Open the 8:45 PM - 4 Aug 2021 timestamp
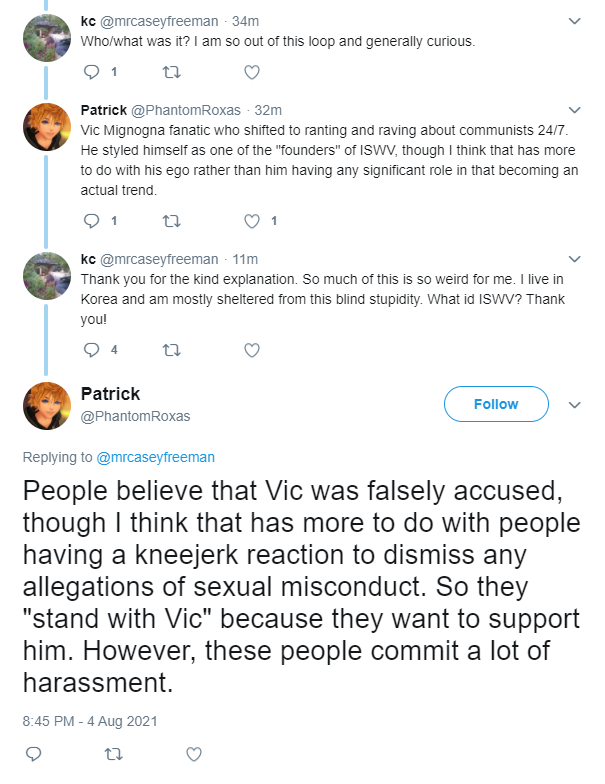 pyautogui.click(x=90, y=721)
